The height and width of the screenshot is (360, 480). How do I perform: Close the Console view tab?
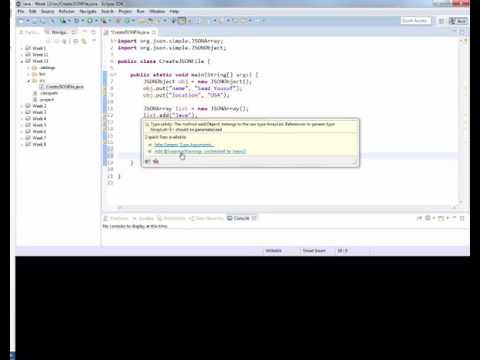(254, 218)
